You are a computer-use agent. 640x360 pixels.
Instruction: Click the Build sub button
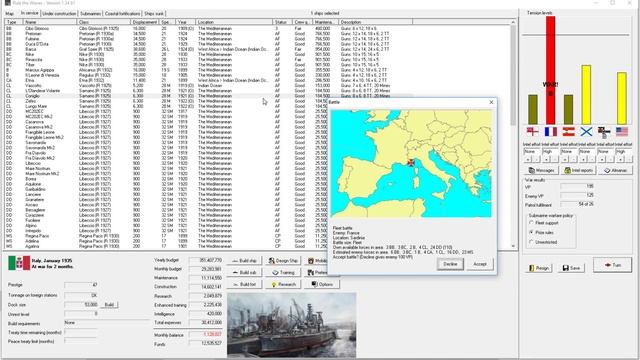pyautogui.click(x=244, y=272)
